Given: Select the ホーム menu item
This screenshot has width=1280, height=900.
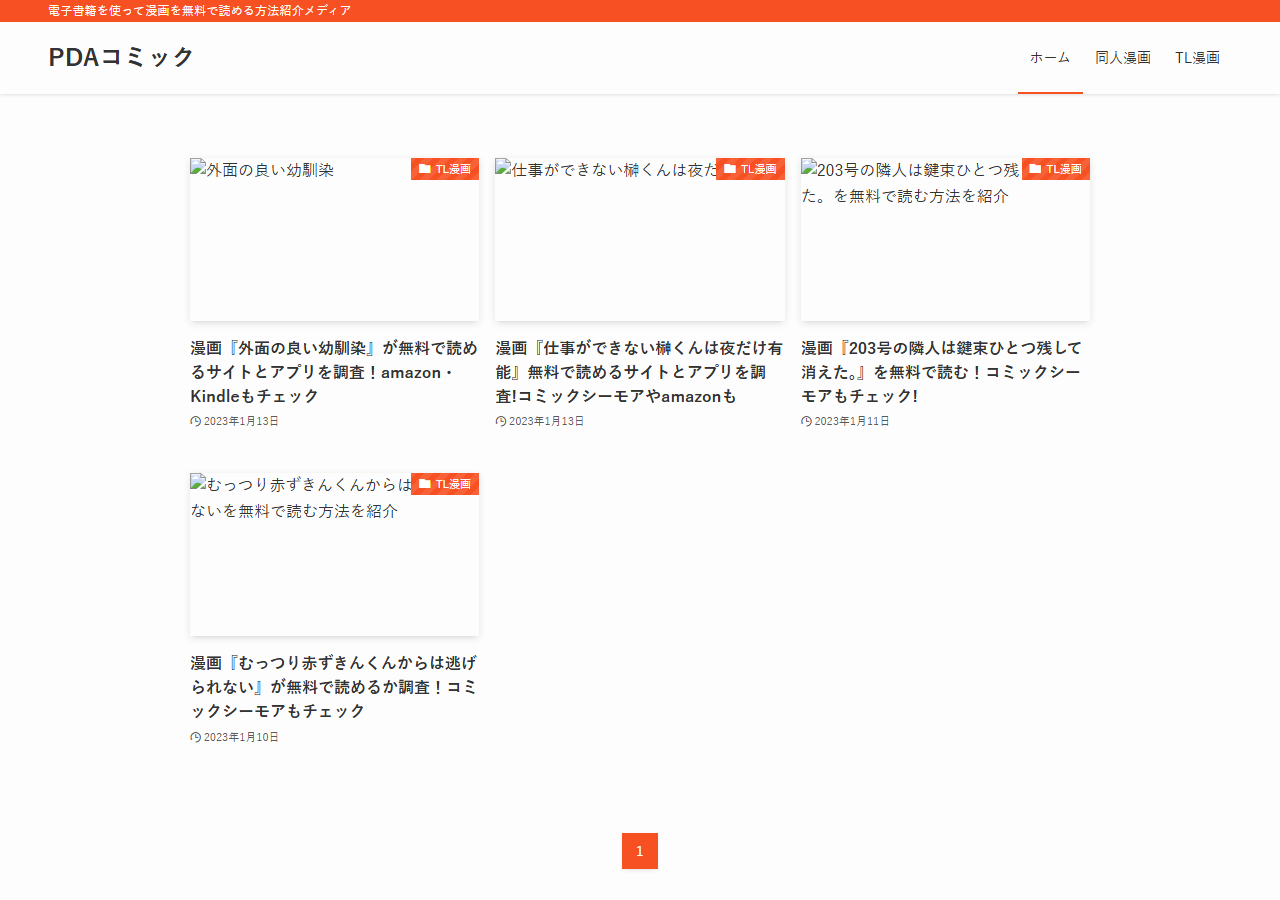Looking at the screenshot, I should click(x=1050, y=57).
